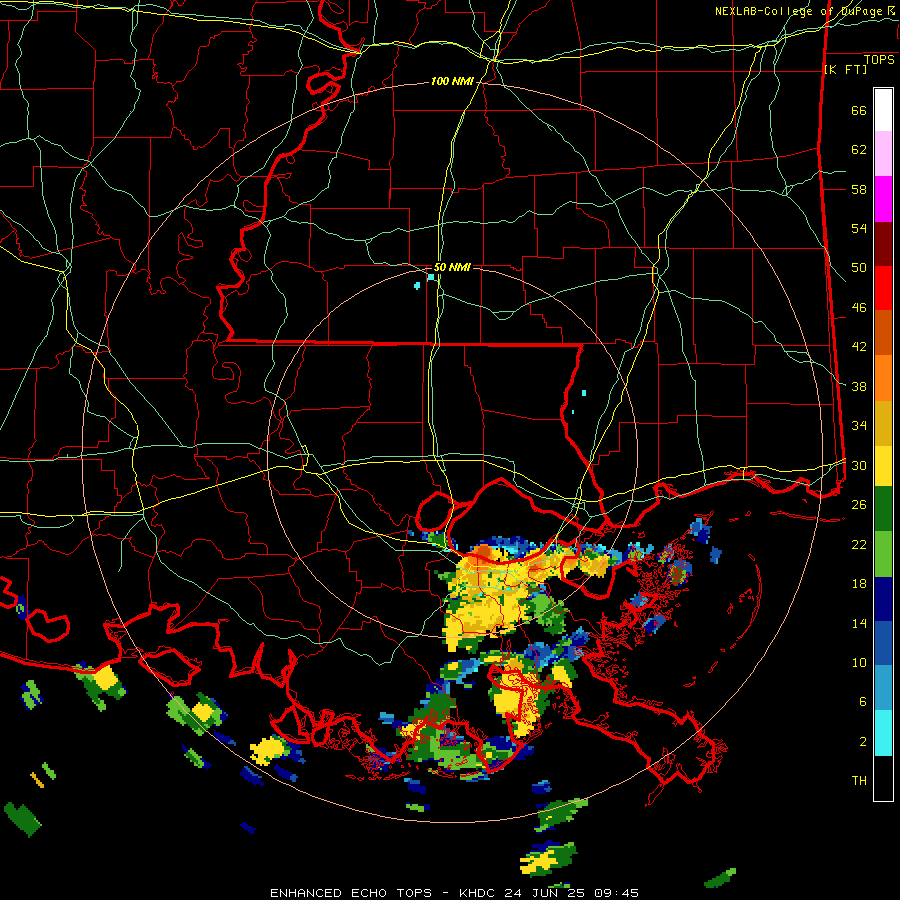Click the "09:45" timestamp in footer
The image size is (900, 900).
point(616,893)
